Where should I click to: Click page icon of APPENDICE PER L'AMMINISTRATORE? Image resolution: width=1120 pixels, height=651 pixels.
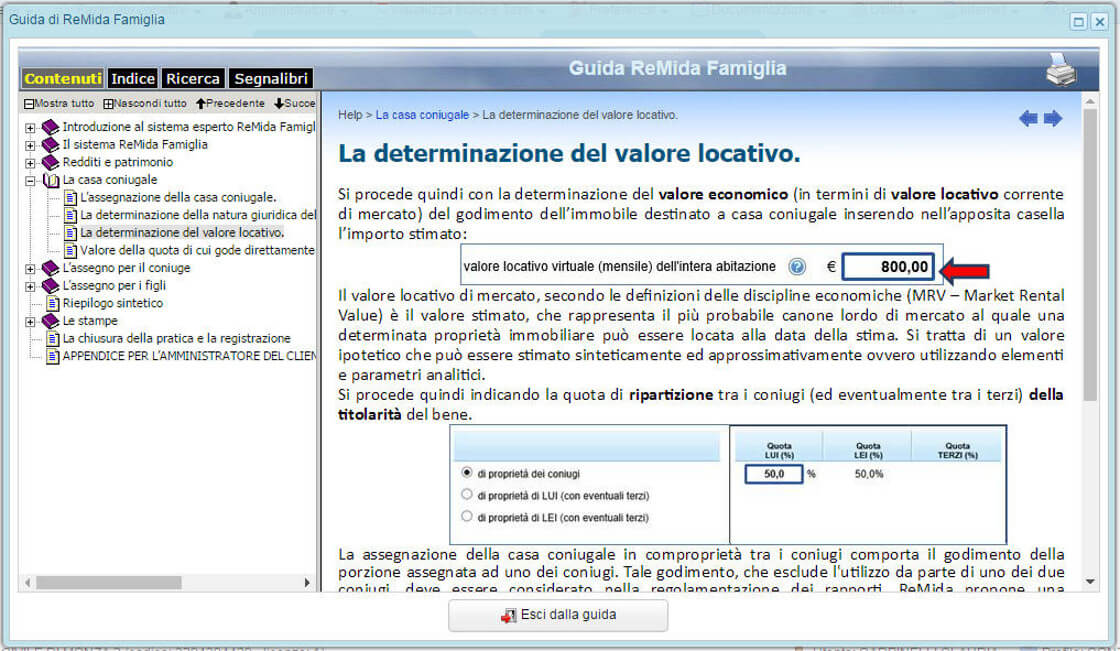click(x=52, y=356)
